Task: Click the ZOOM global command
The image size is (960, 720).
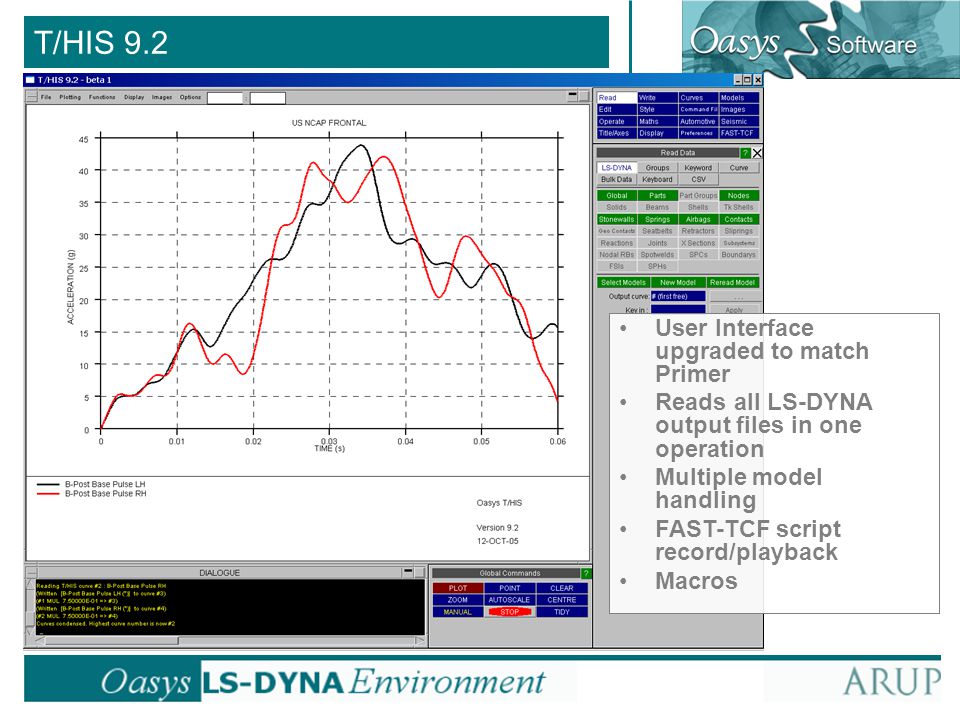Action: pyautogui.click(x=457, y=600)
